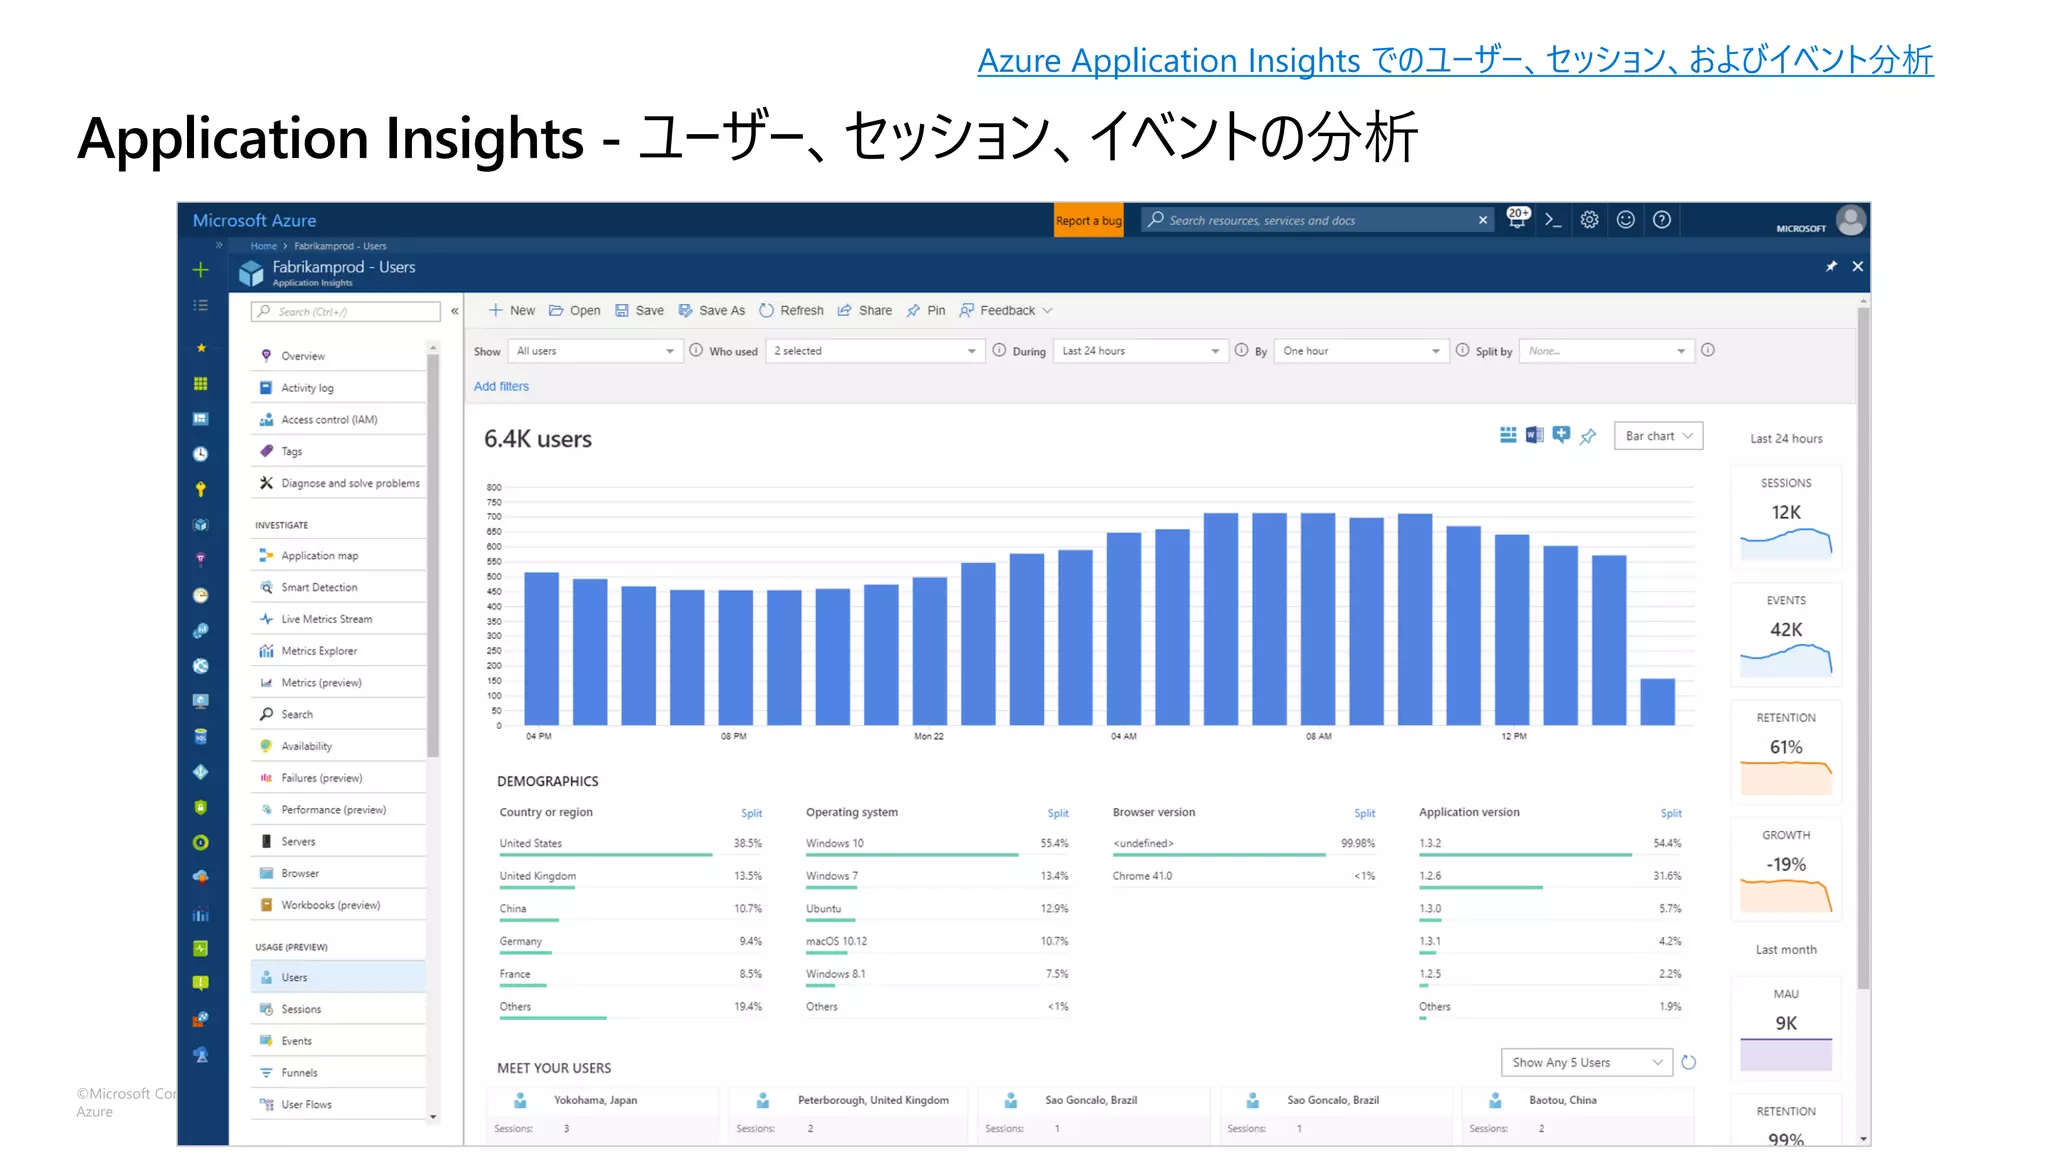Viewport: 2048px width, 1152px height.
Task: Expand the Feedback dropdown in command bar
Action: pos(1006,311)
